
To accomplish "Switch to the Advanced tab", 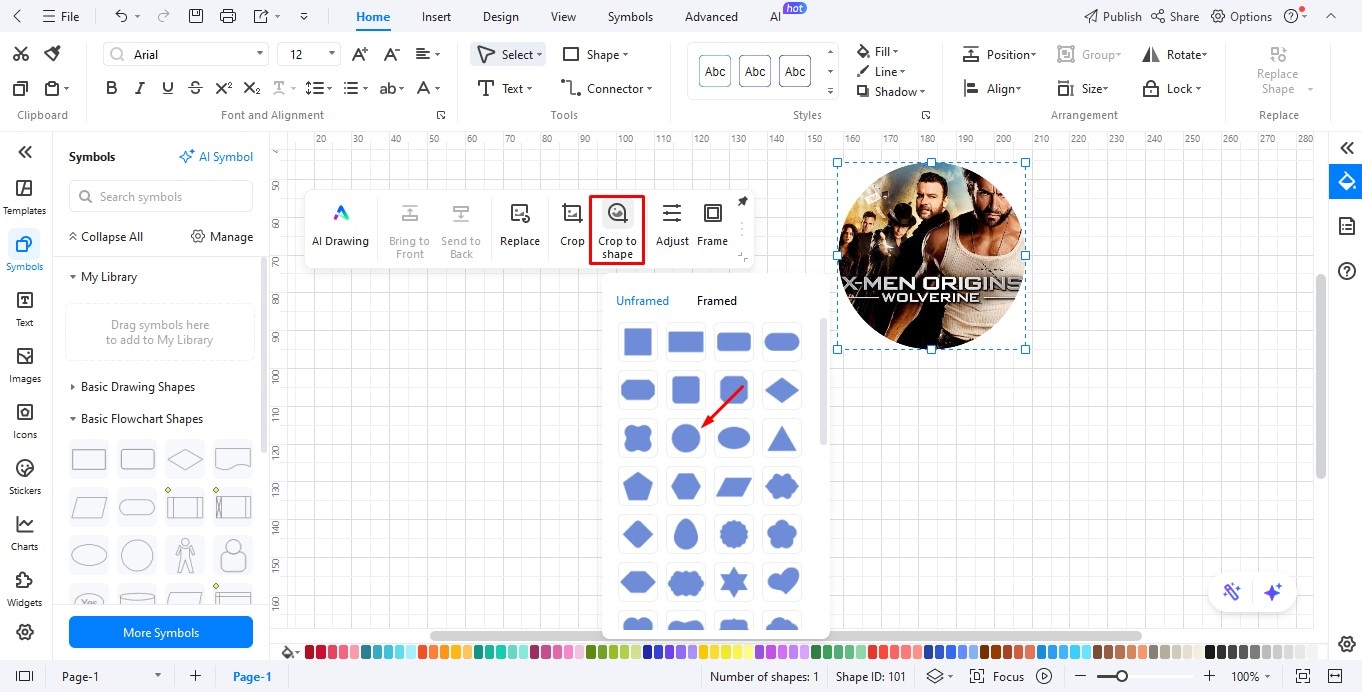I will [x=712, y=17].
